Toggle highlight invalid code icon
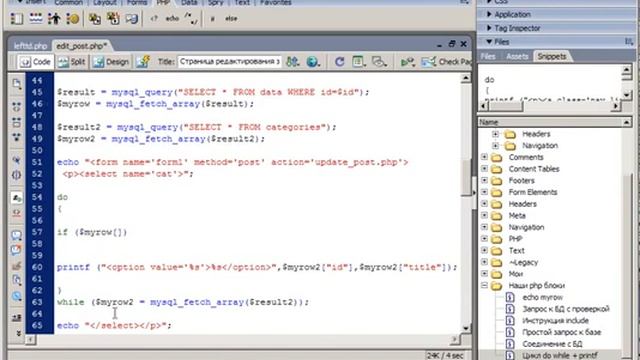The image size is (640, 360). click(x=17, y=213)
